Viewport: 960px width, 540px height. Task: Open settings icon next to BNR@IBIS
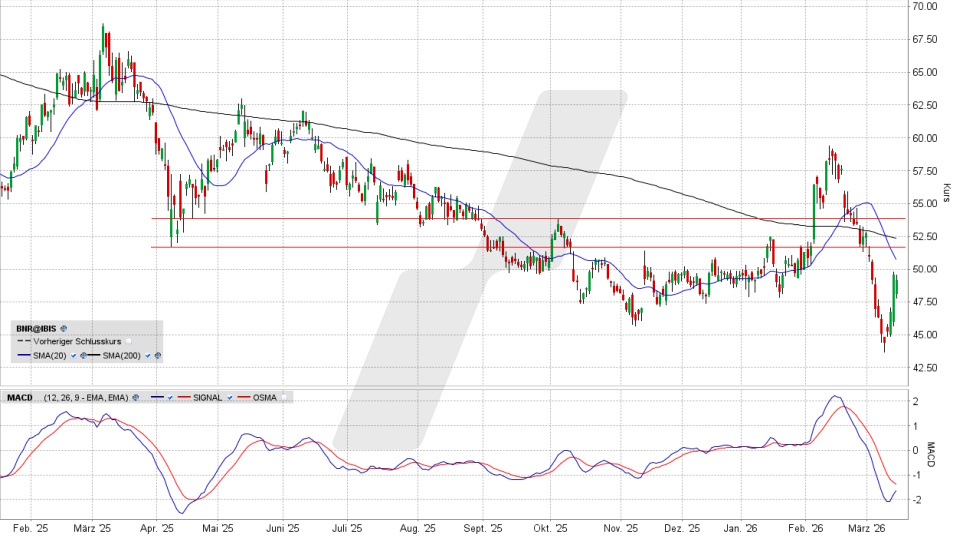click(63, 328)
